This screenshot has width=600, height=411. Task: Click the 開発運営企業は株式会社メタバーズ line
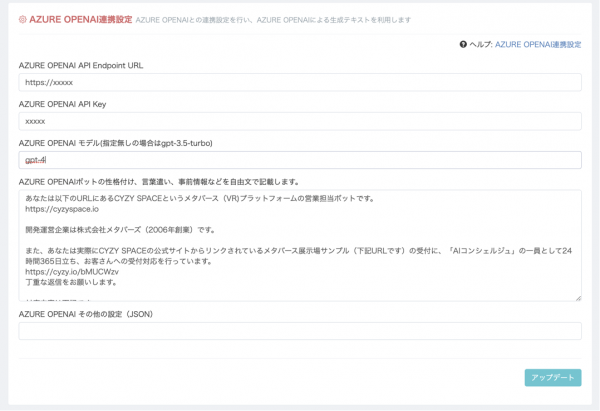(x=121, y=230)
